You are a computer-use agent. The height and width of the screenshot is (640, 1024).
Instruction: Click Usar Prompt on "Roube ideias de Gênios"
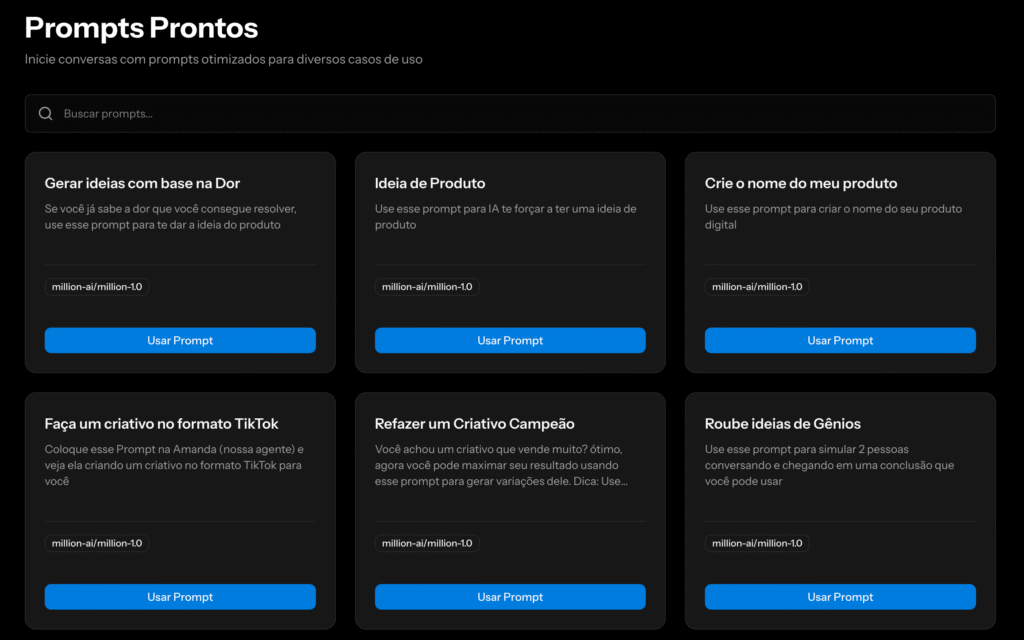(840, 597)
